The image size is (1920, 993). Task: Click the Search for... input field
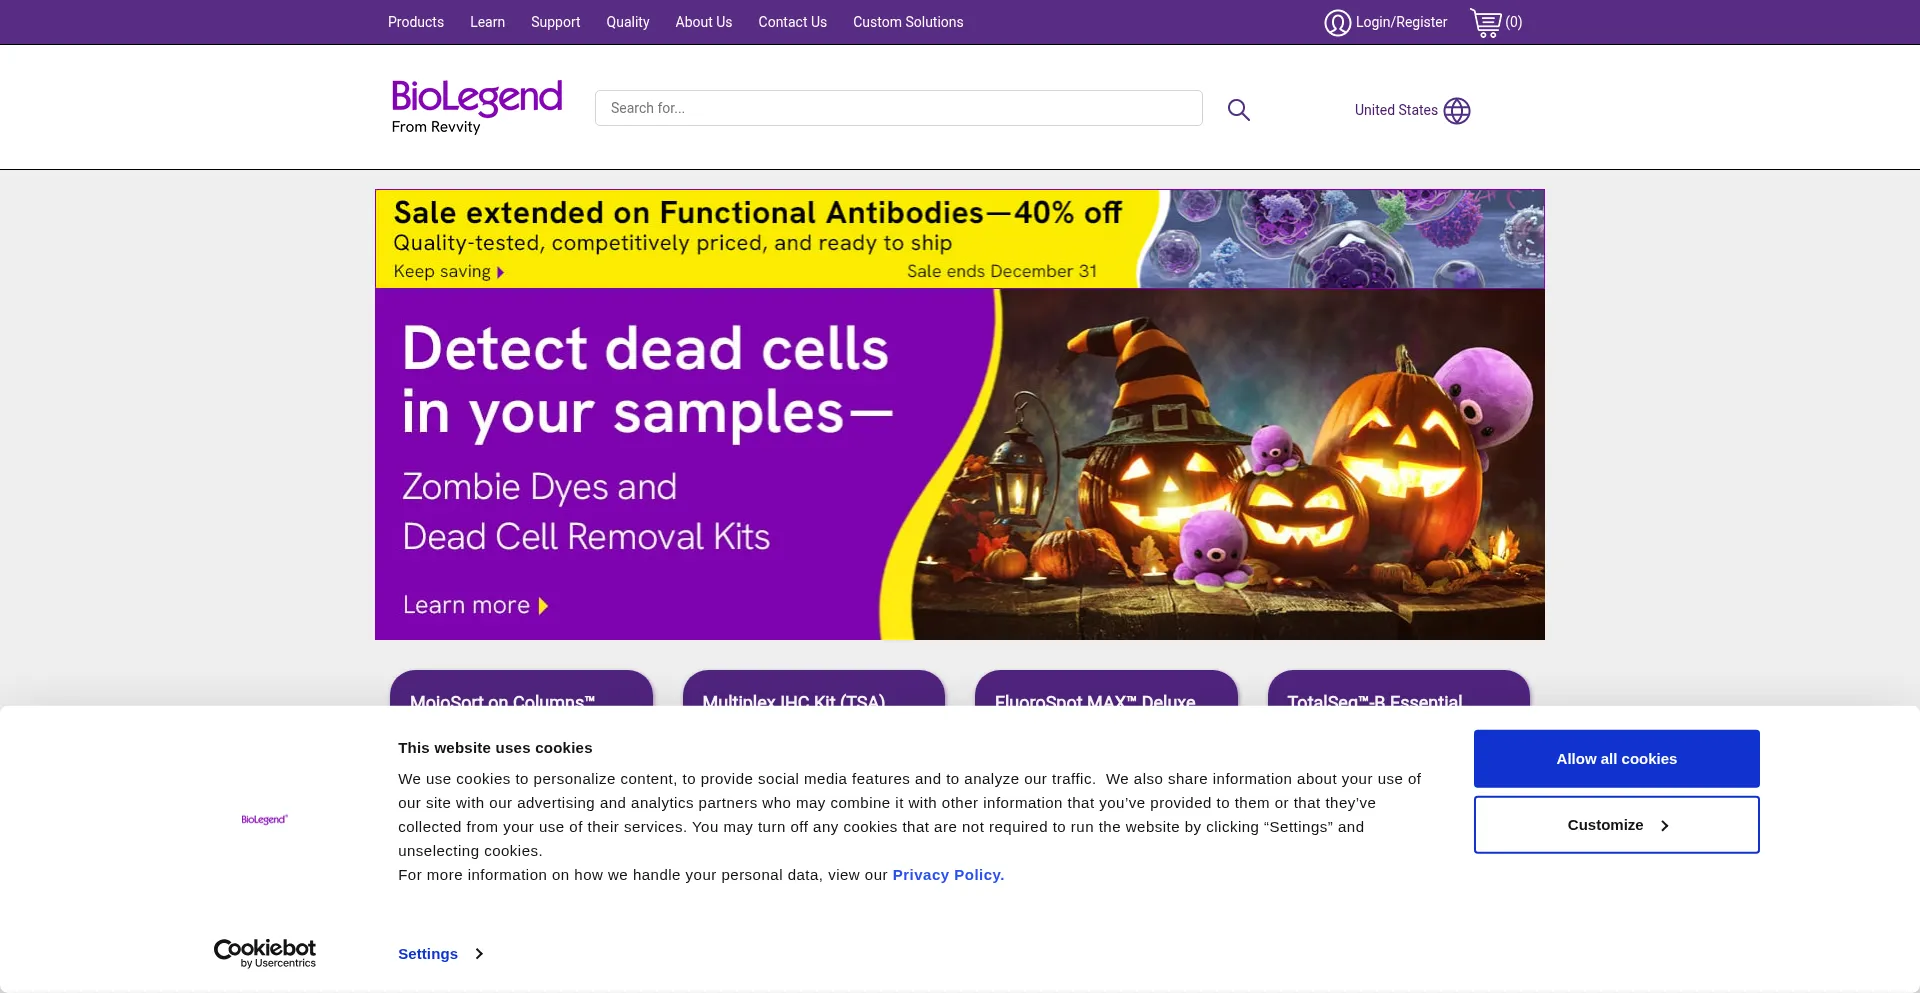[898, 108]
